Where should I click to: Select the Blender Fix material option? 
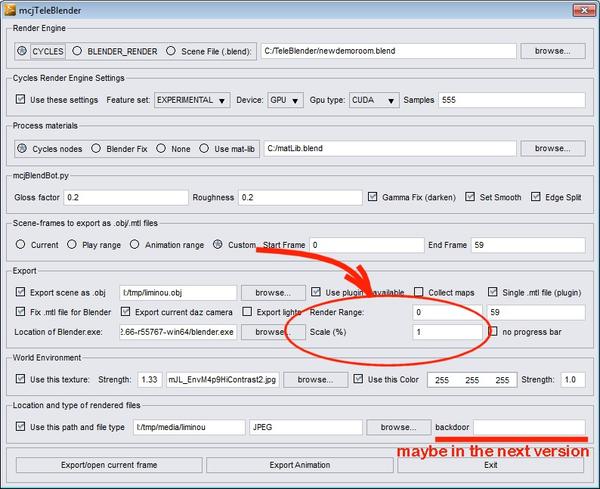point(96,148)
